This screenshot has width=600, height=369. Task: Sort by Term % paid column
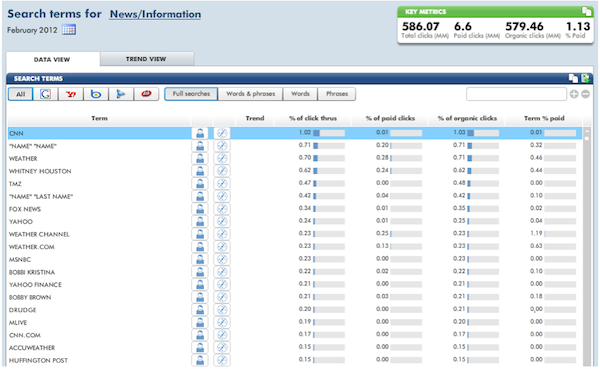(544, 118)
